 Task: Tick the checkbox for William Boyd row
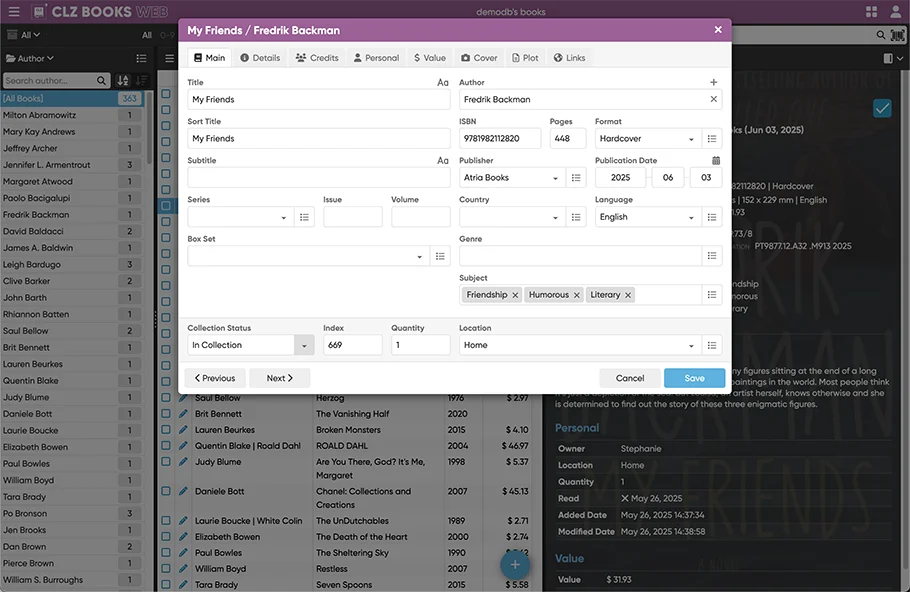[166, 569]
